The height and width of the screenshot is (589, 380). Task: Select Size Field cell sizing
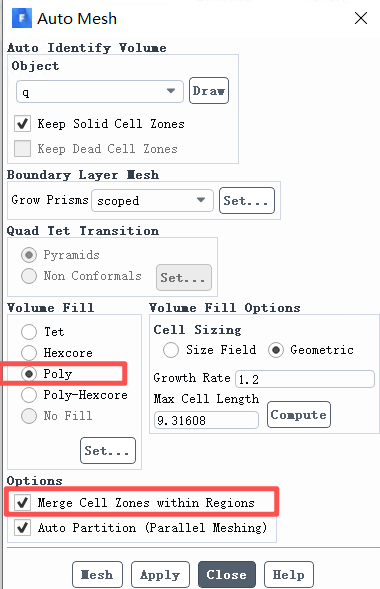tap(171, 350)
